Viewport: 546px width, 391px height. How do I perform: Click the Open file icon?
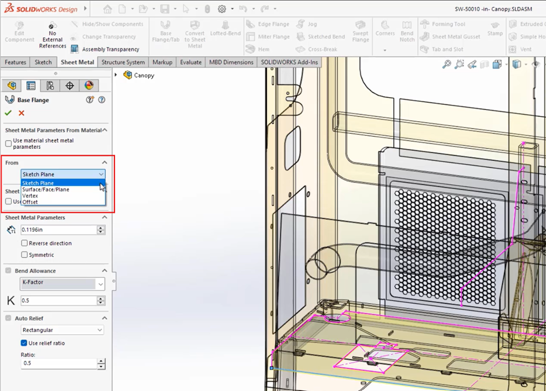pos(143,9)
